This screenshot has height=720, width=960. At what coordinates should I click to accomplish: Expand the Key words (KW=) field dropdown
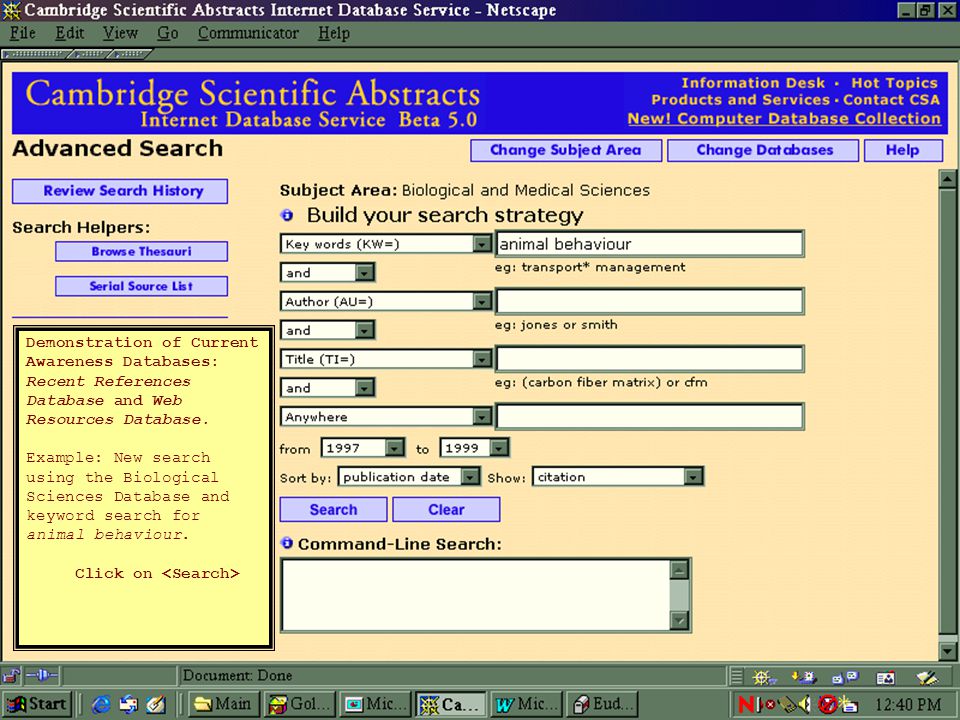[x=482, y=244]
